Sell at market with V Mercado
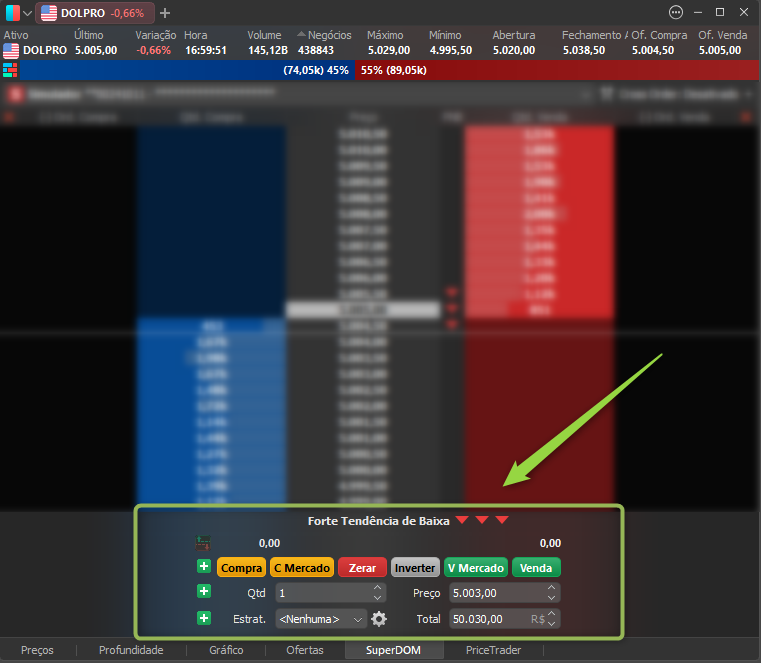Screen dimensions: 761x663 tap(476, 567)
